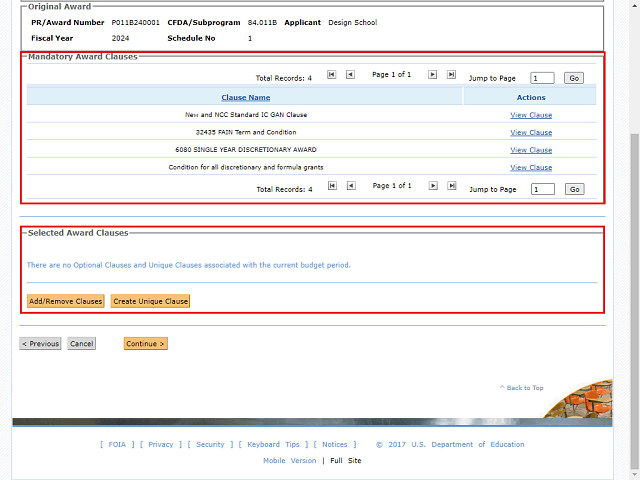Click first page icon in bottom pagination
This screenshot has width=640, height=480.
(x=332, y=186)
